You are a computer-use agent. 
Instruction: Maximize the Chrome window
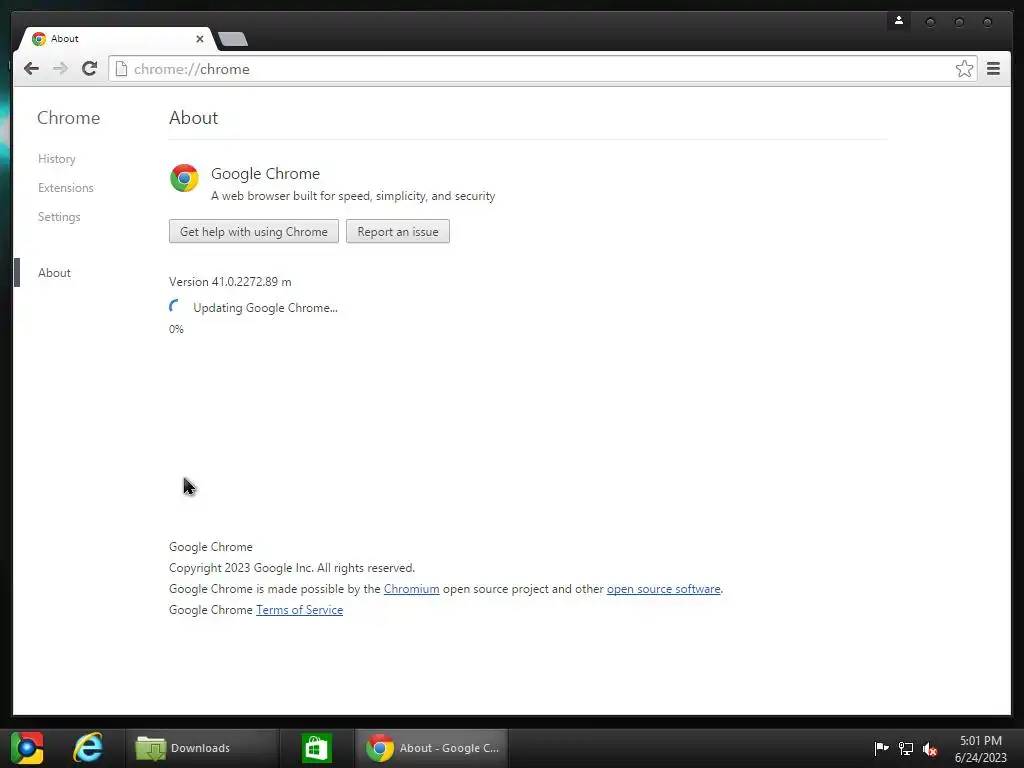tap(959, 22)
